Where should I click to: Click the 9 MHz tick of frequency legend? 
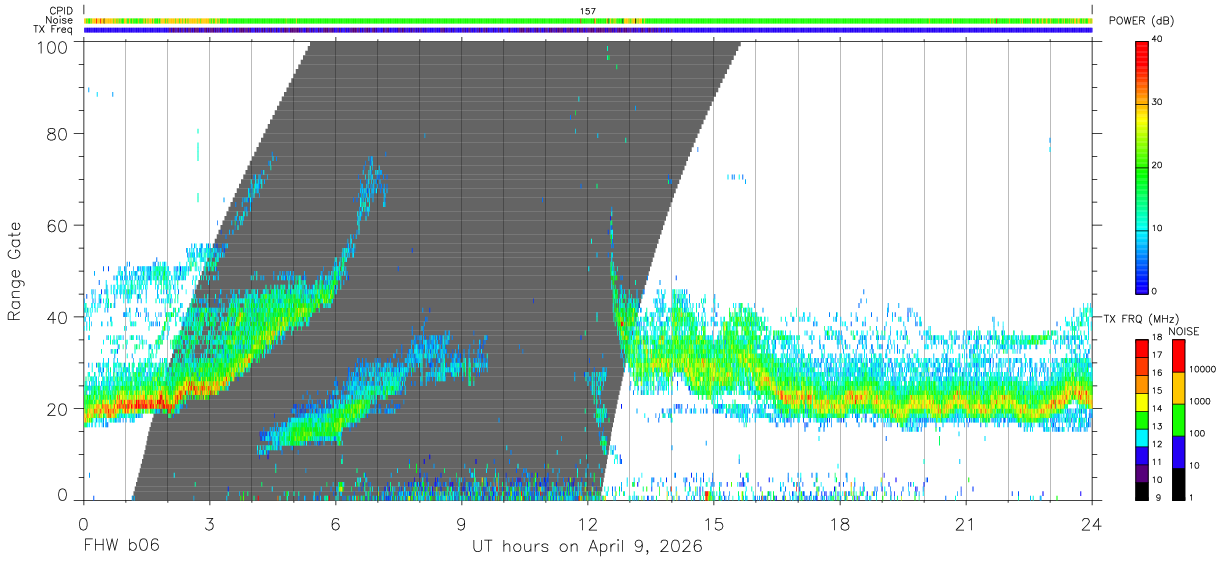coord(1156,497)
